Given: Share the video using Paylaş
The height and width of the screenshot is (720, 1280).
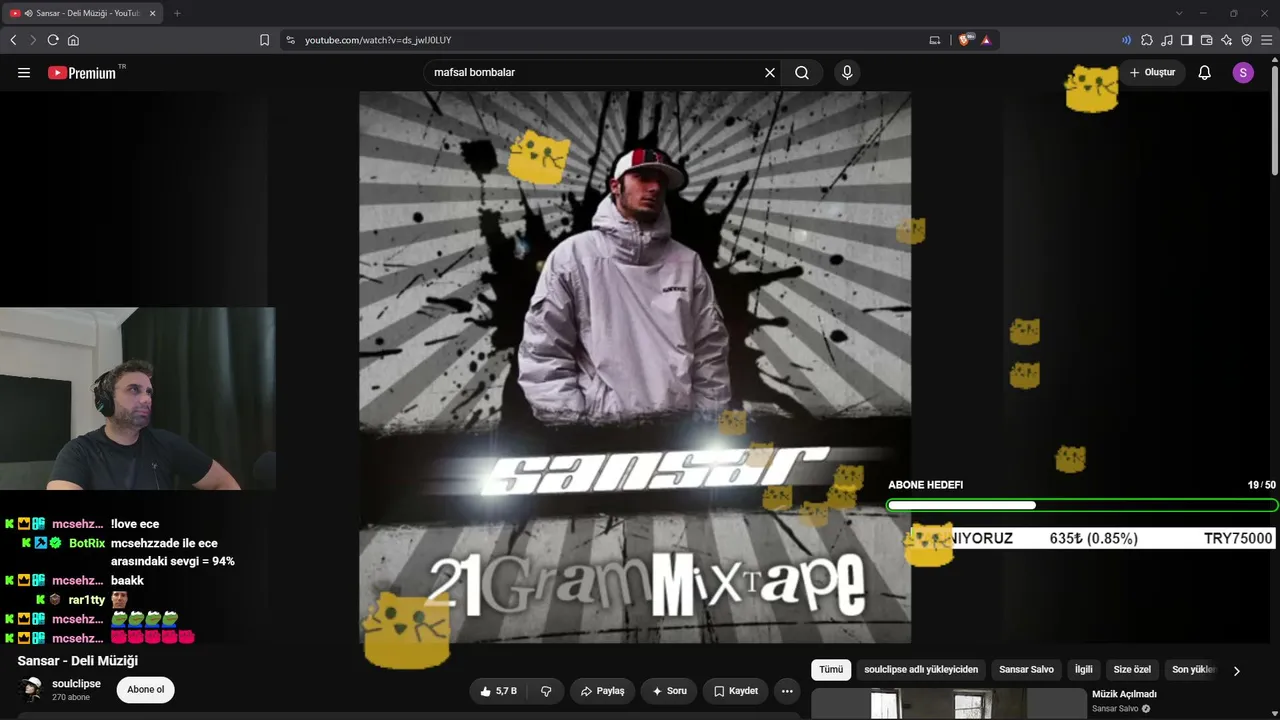Looking at the screenshot, I should pos(603,691).
